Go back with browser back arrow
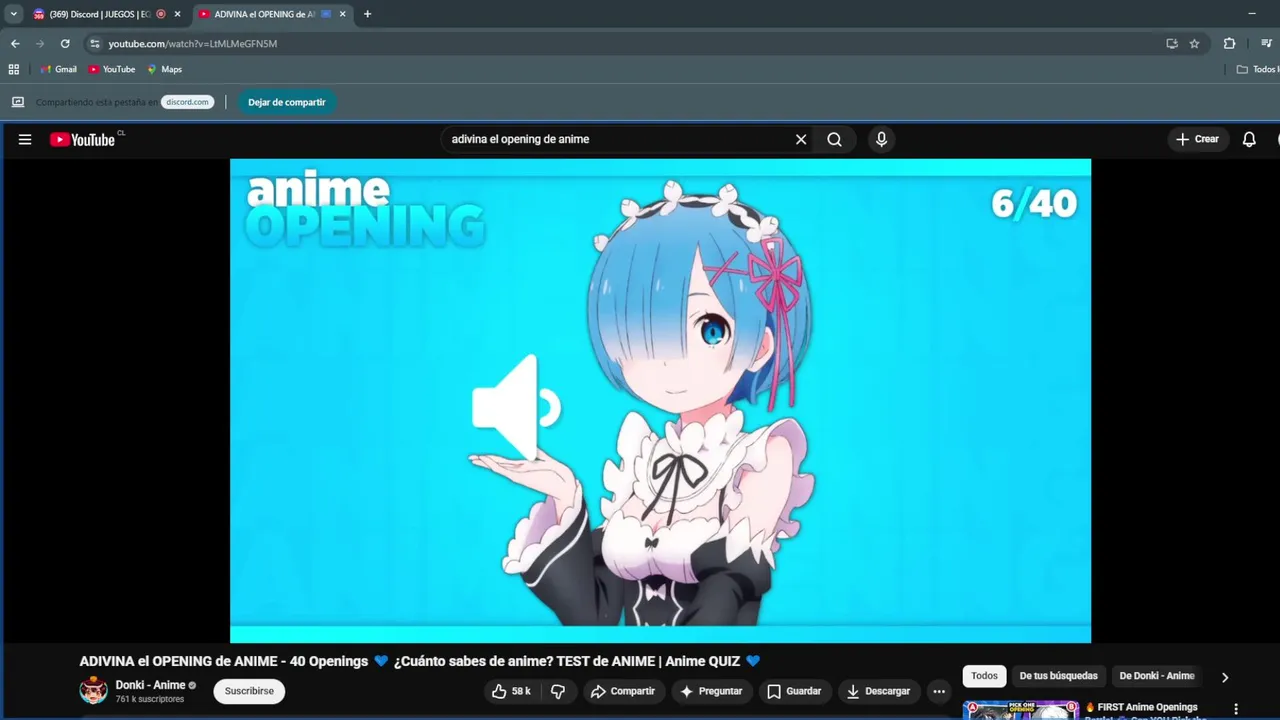Image resolution: width=1280 pixels, height=720 pixels. (x=15, y=44)
